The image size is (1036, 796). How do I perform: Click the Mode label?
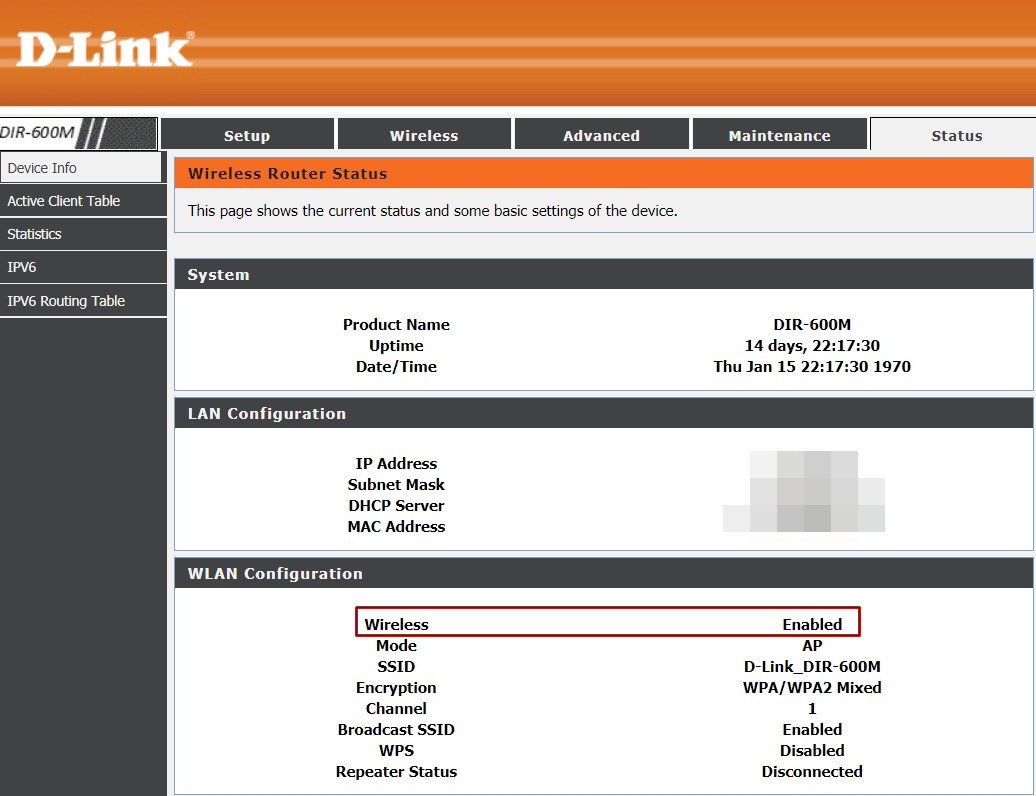(396, 645)
